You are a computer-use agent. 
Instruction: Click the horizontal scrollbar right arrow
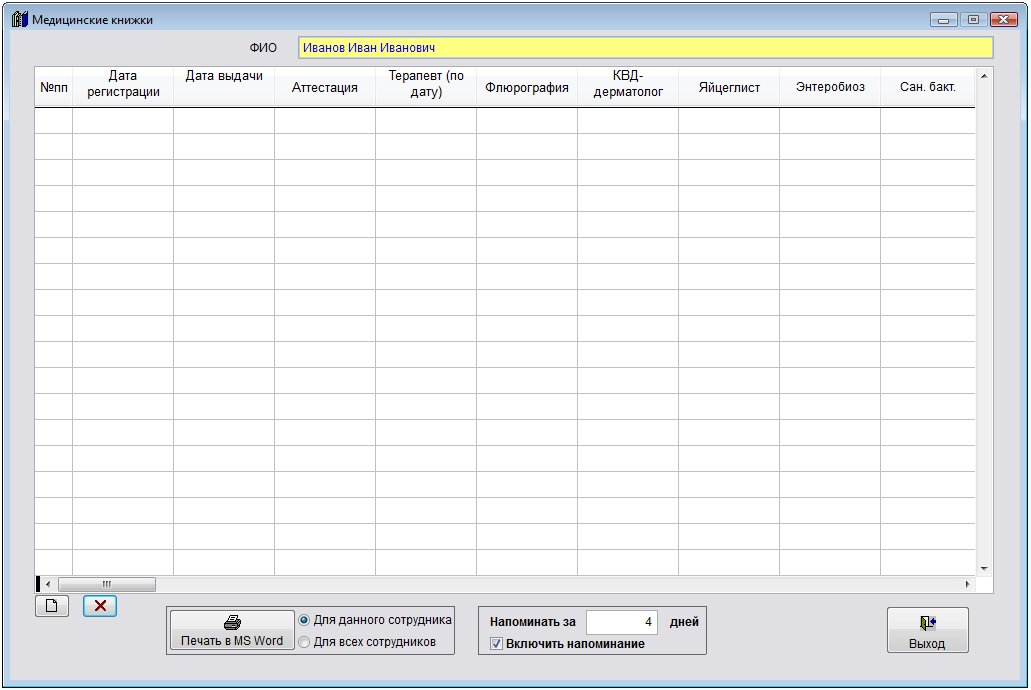click(967, 584)
